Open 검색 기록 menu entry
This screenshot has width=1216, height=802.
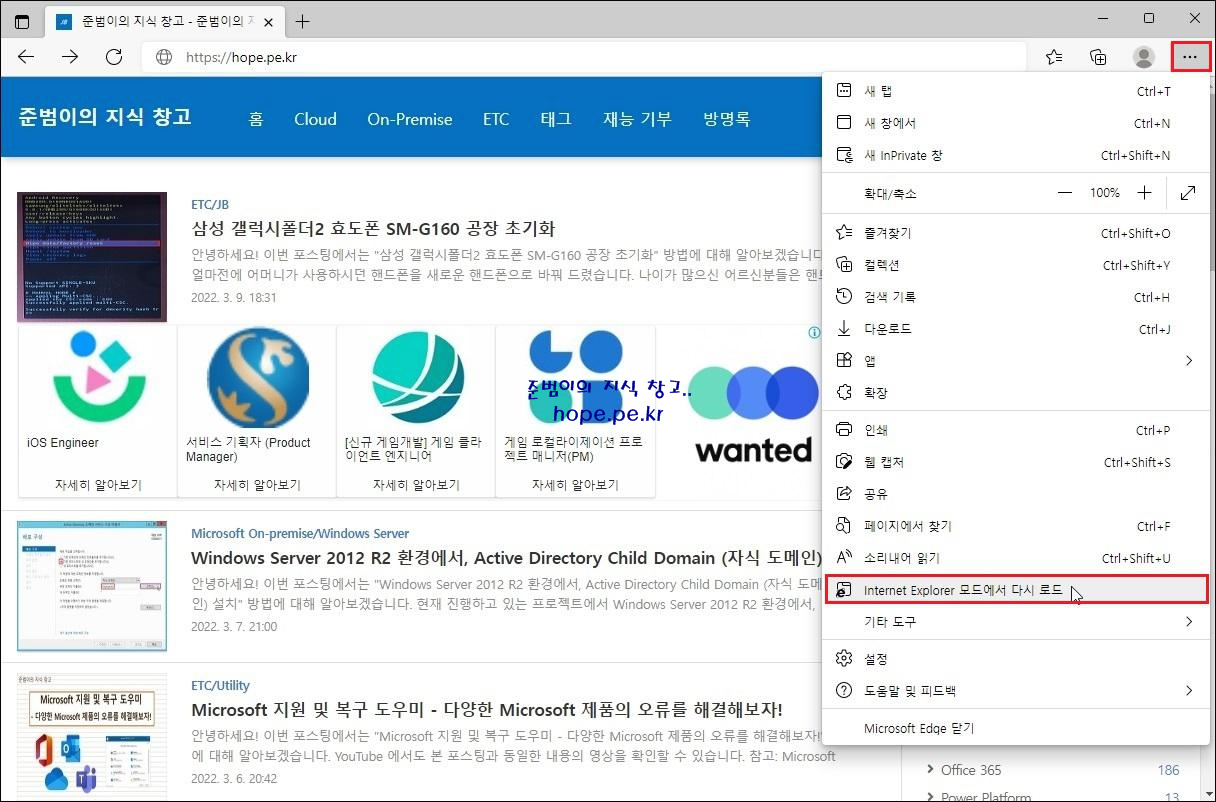tap(1015, 297)
